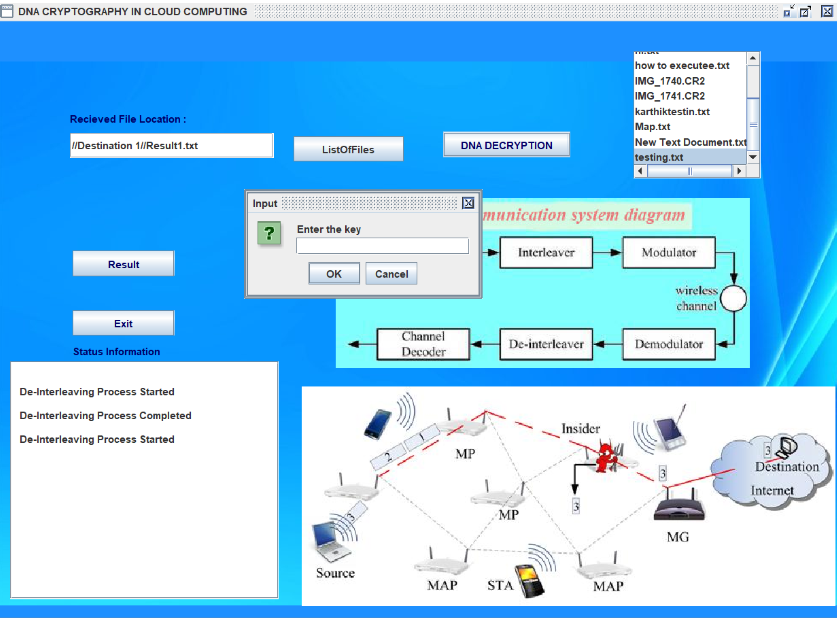837x618 pixels.
Task: Click the maximize icon in main title bar
Action: pyautogui.click(x=806, y=11)
